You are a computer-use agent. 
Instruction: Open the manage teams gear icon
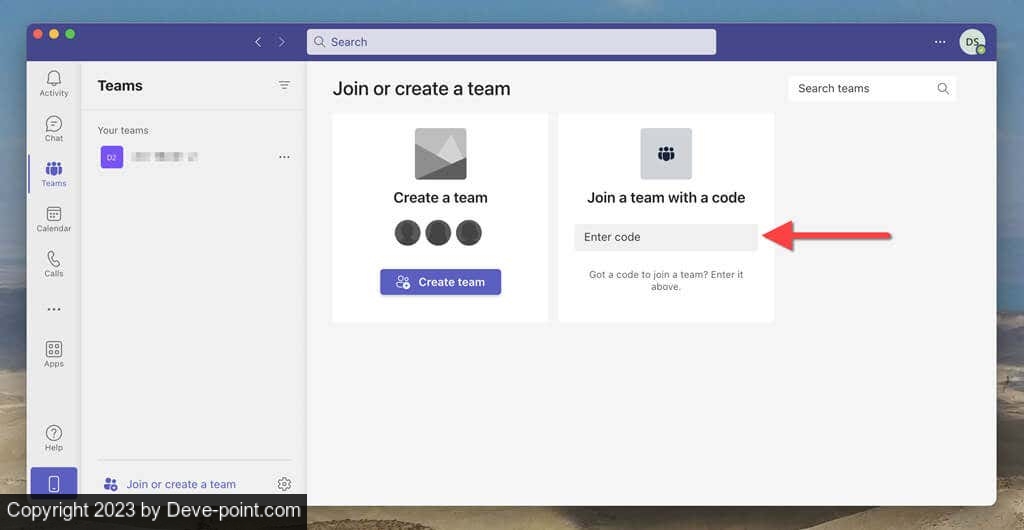click(284, 484)
